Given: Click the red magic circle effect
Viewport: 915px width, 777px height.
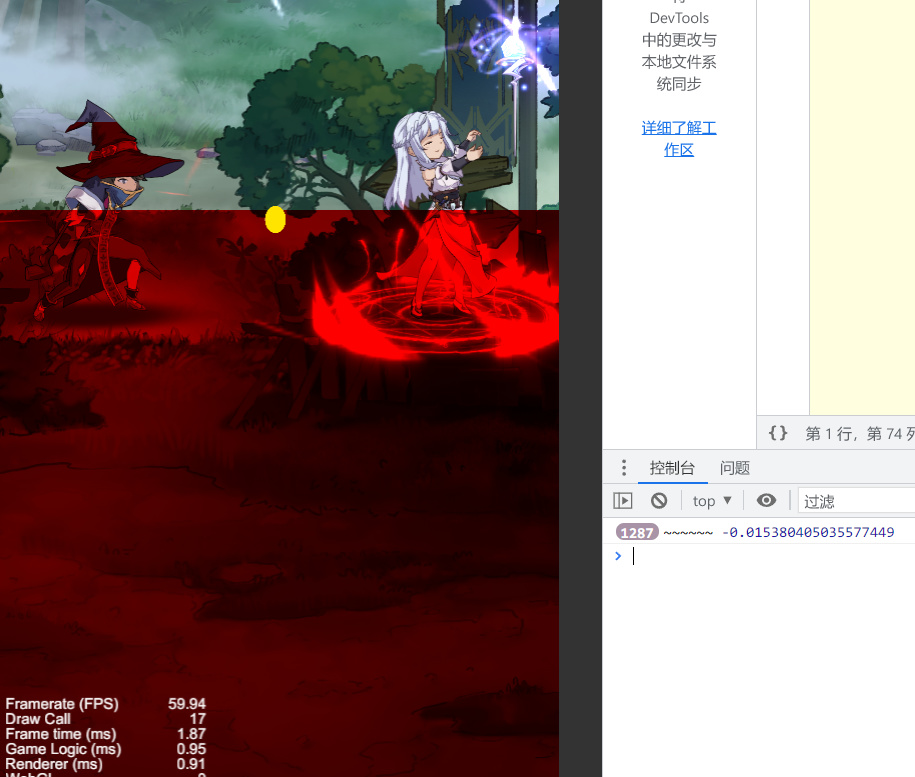Looking at the screenshot, I should click(x=435, y=318).
